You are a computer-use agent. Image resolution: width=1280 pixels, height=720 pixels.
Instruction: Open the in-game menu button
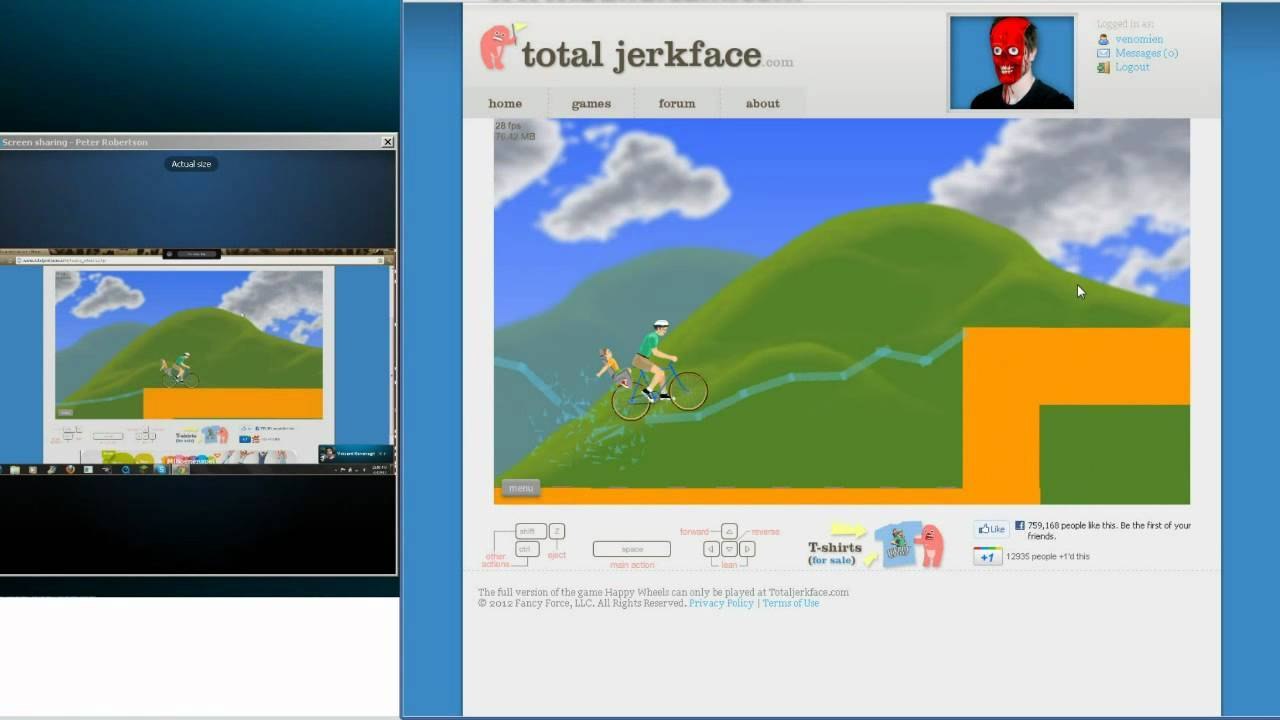click(x=520, y=488)
